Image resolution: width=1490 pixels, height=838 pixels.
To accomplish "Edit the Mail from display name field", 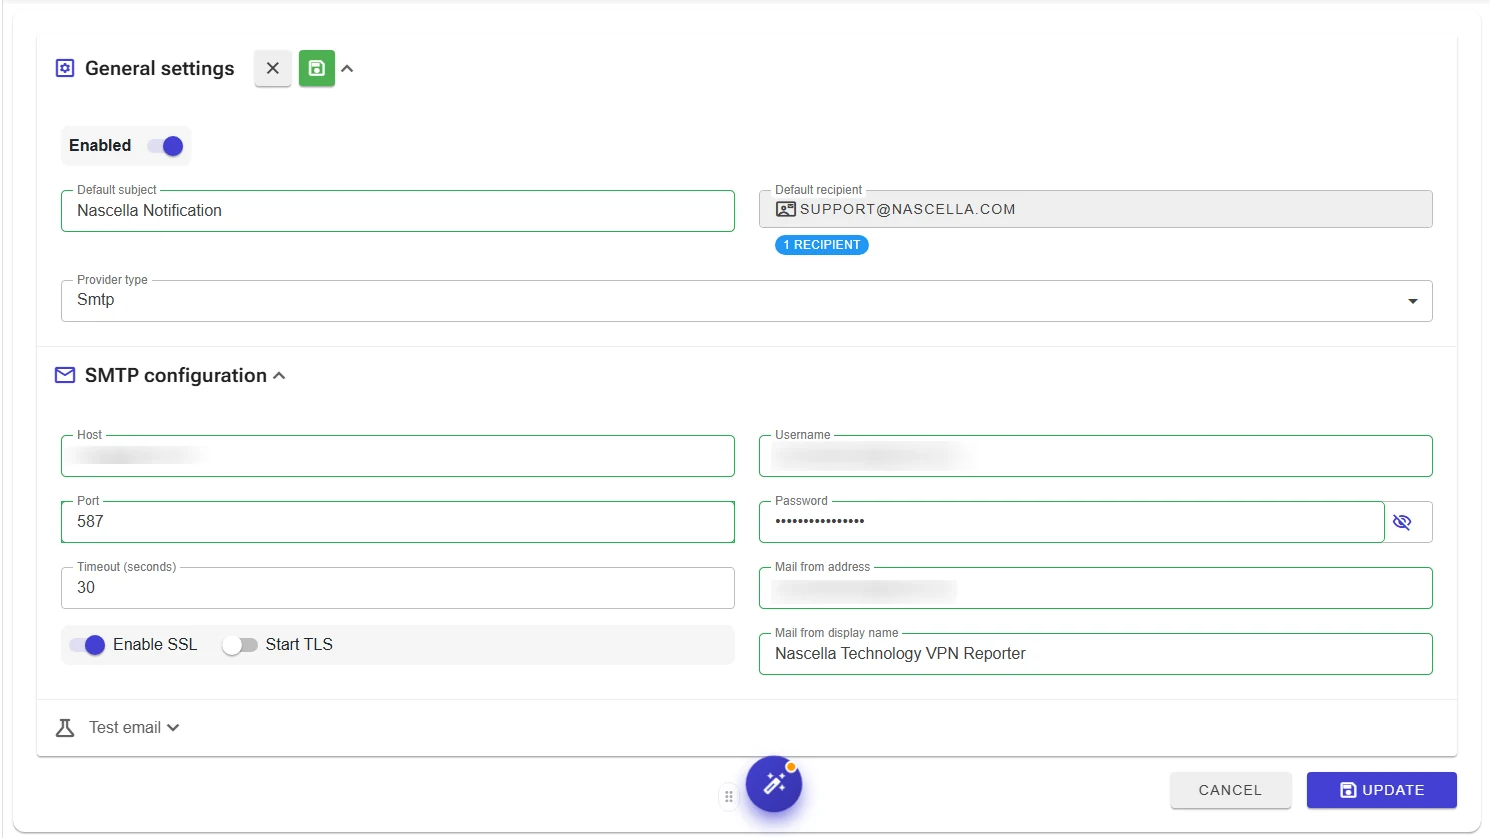I will click(x=1096, y=654).
